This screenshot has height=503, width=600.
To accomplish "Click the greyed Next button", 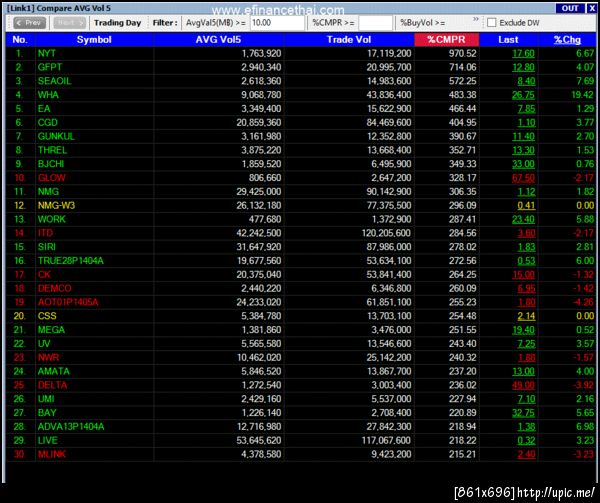I will pyautogui.click(x=69, y=23).
